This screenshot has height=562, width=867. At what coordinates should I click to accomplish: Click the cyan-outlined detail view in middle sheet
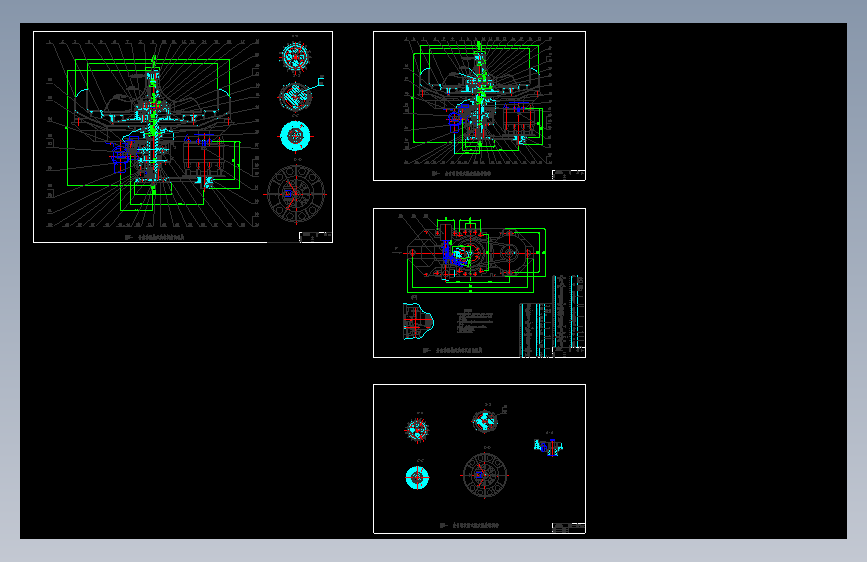pyautogui.click(x=418, y=321)
